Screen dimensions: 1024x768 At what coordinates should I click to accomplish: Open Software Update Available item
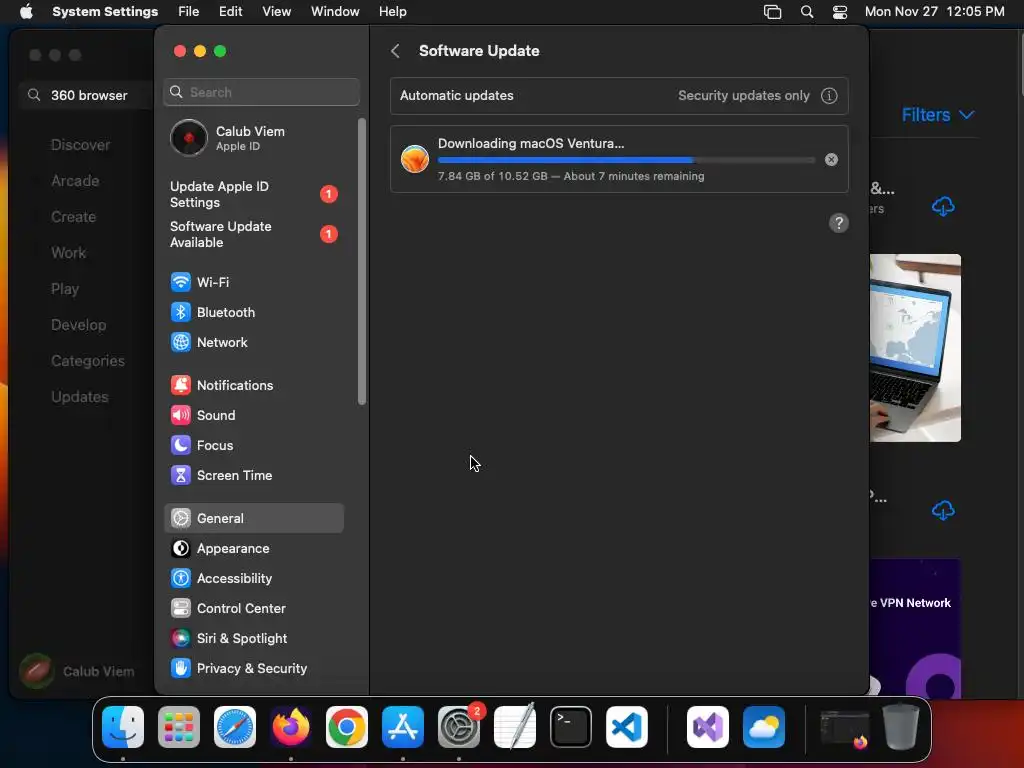pos(253,234)
